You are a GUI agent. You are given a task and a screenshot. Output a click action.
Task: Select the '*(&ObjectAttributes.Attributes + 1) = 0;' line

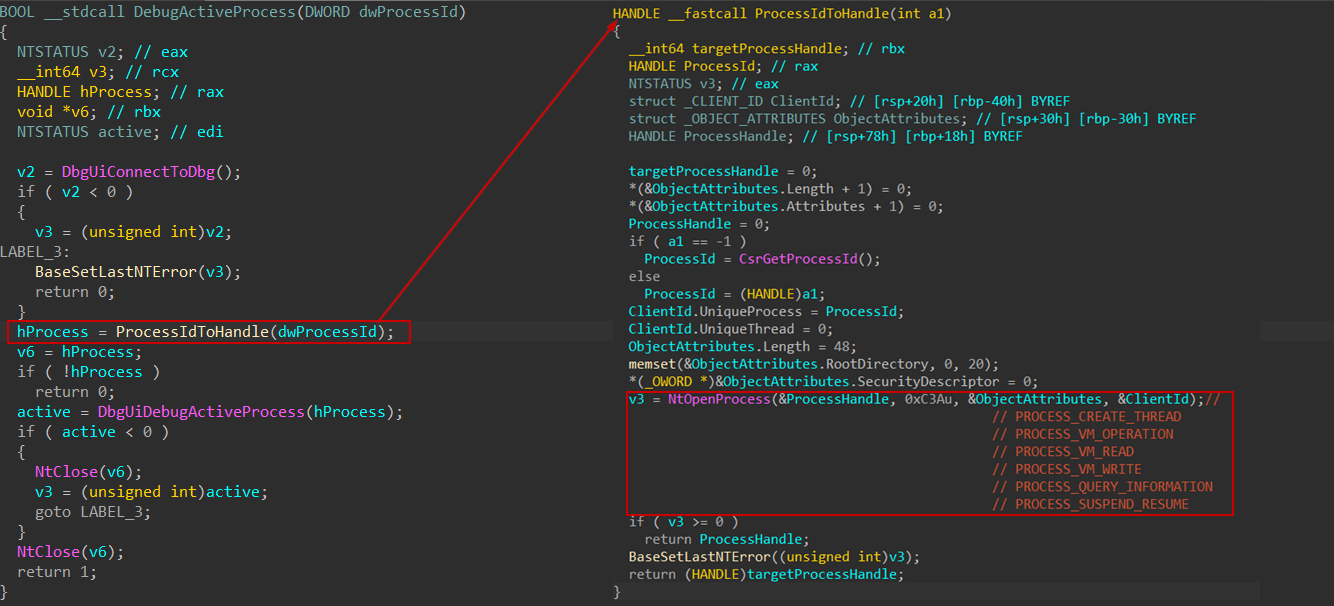point(786,206)
